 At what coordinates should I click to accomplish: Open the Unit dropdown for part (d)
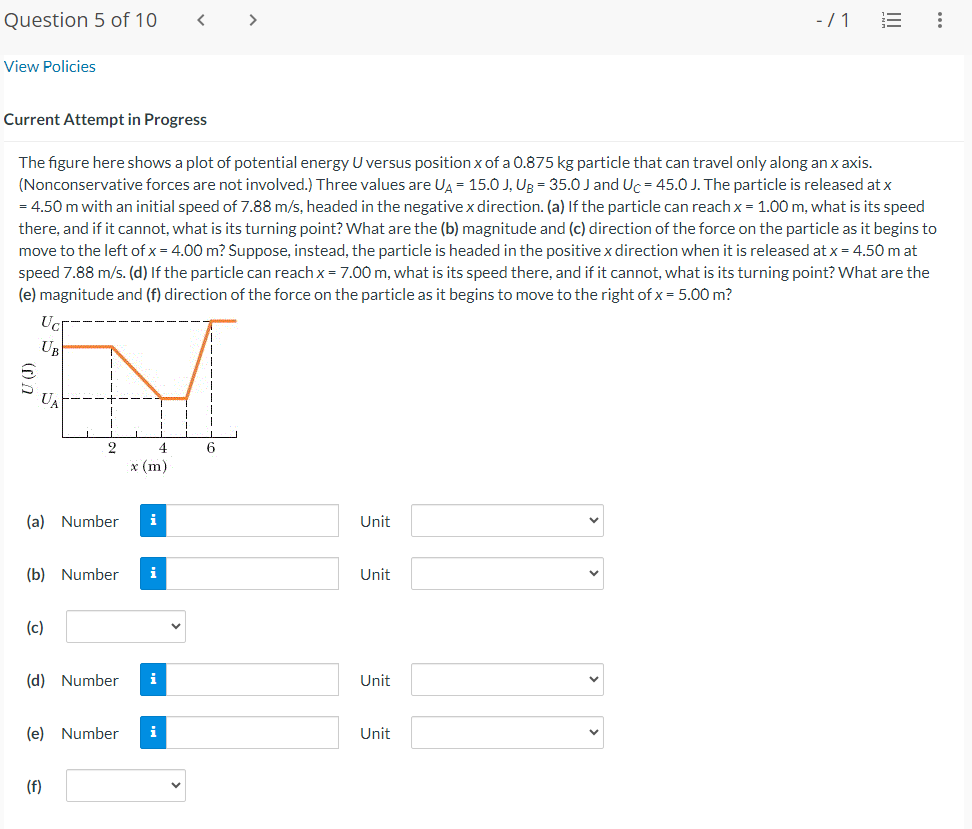click(x=506, y=679)
